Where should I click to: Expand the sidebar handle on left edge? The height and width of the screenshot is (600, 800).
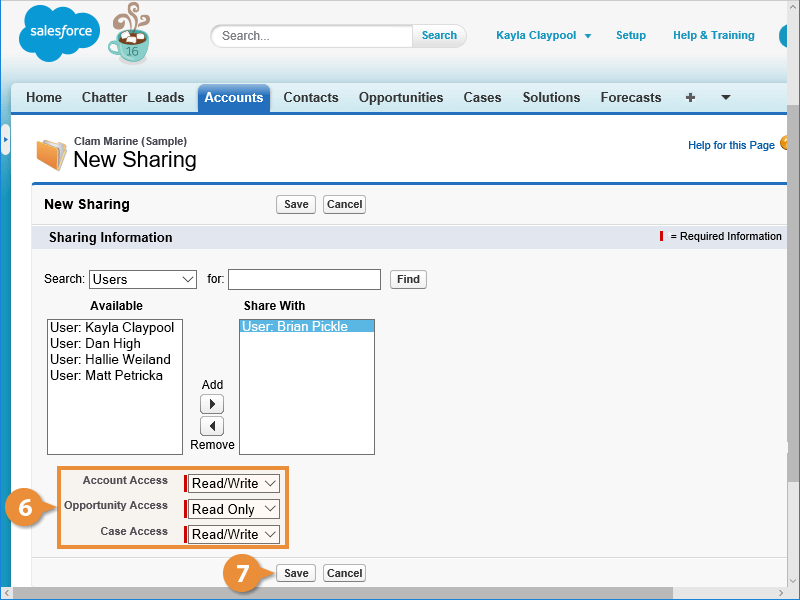pyautogui.click(x=5, y=139)
